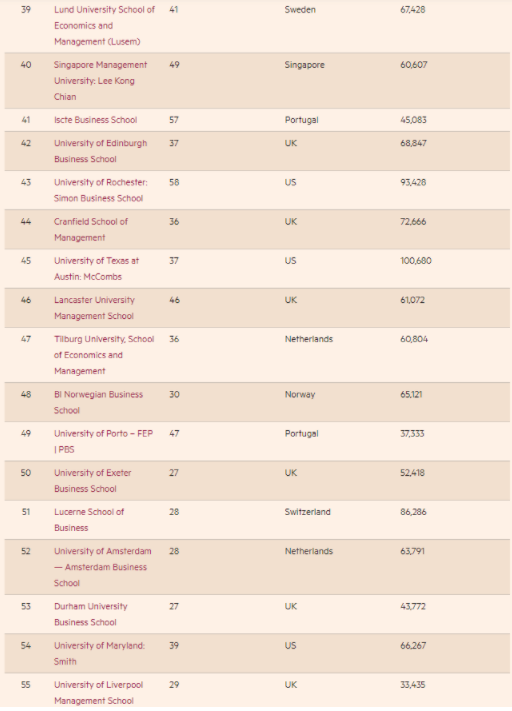Visit University of Texas at Austin: McCombs

(x=96, y=268)
